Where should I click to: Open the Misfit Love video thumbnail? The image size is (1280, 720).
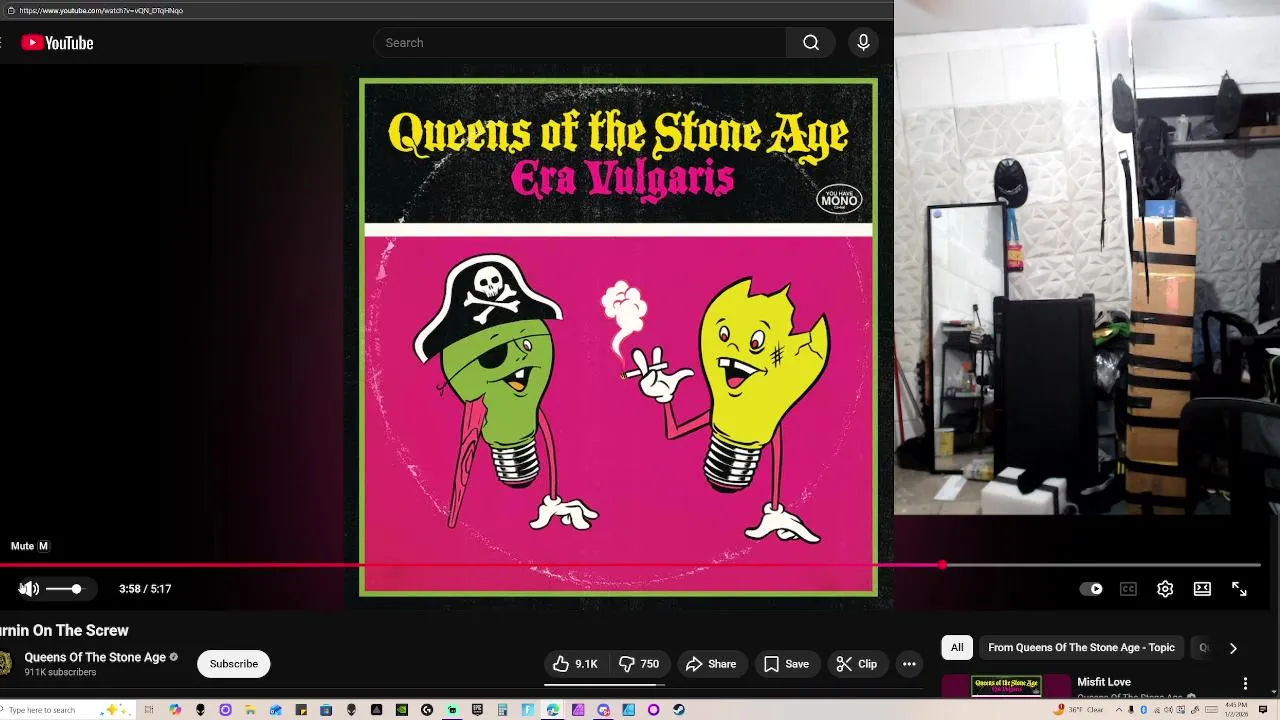1006,687
